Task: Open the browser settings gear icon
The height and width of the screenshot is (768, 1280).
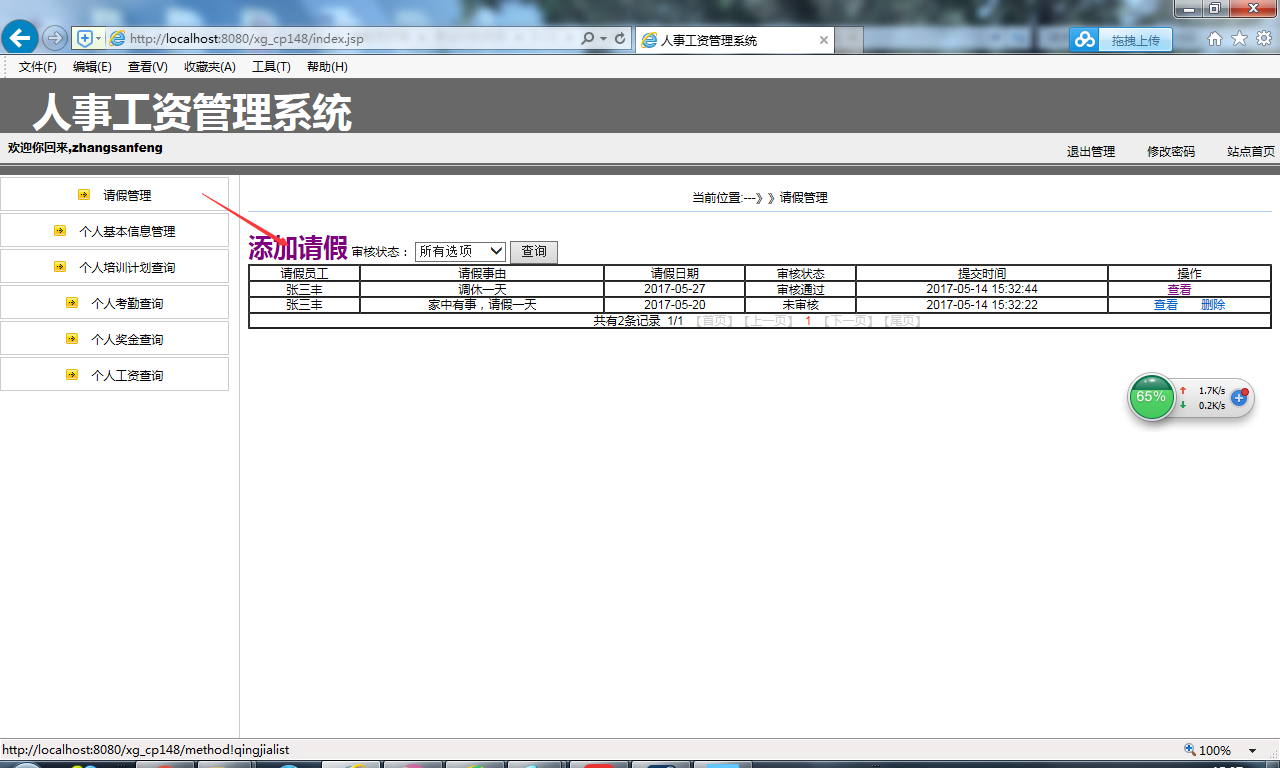Action: (x=1264, y=39)
